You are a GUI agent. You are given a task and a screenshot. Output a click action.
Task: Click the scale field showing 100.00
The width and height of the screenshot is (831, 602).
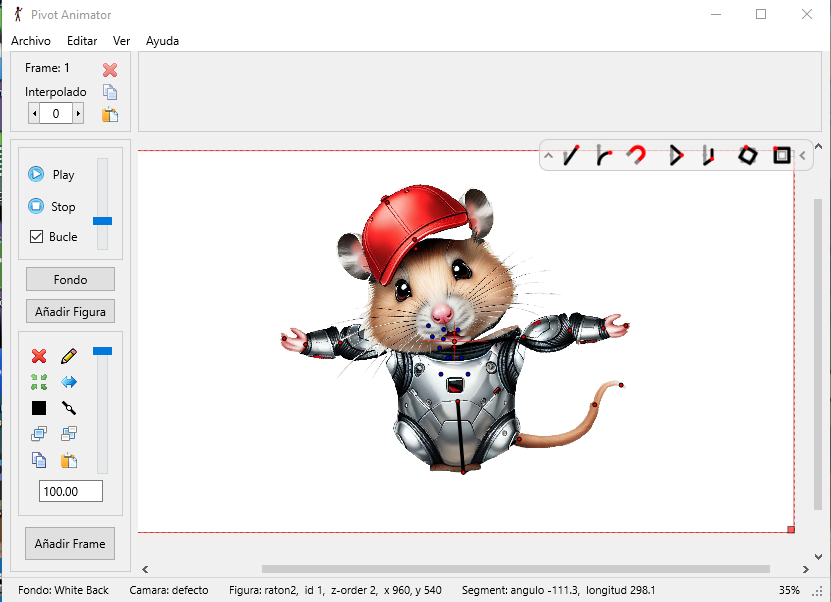click(x=70, y=491)
